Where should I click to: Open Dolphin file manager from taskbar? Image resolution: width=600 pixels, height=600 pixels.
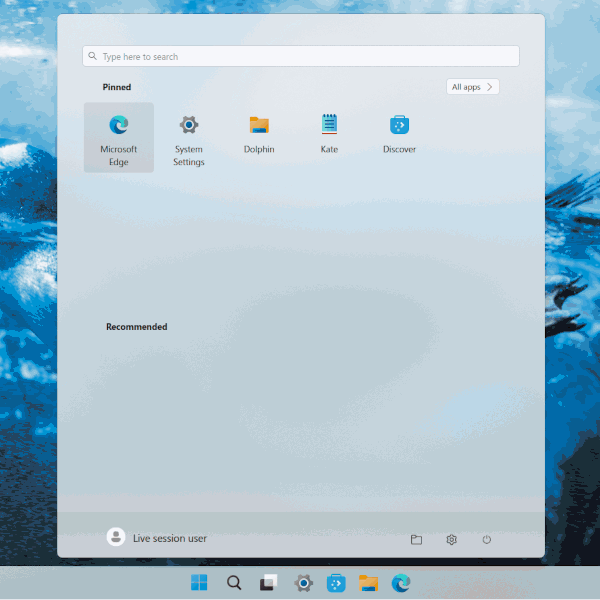[x=368, y=583]
